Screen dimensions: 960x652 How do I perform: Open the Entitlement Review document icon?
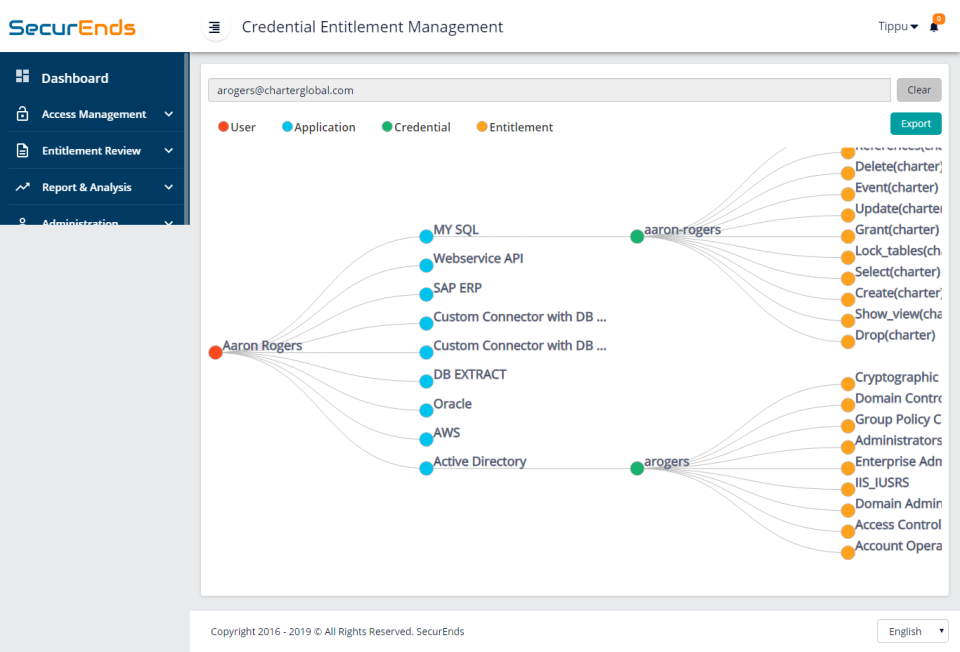pos(21,150)
